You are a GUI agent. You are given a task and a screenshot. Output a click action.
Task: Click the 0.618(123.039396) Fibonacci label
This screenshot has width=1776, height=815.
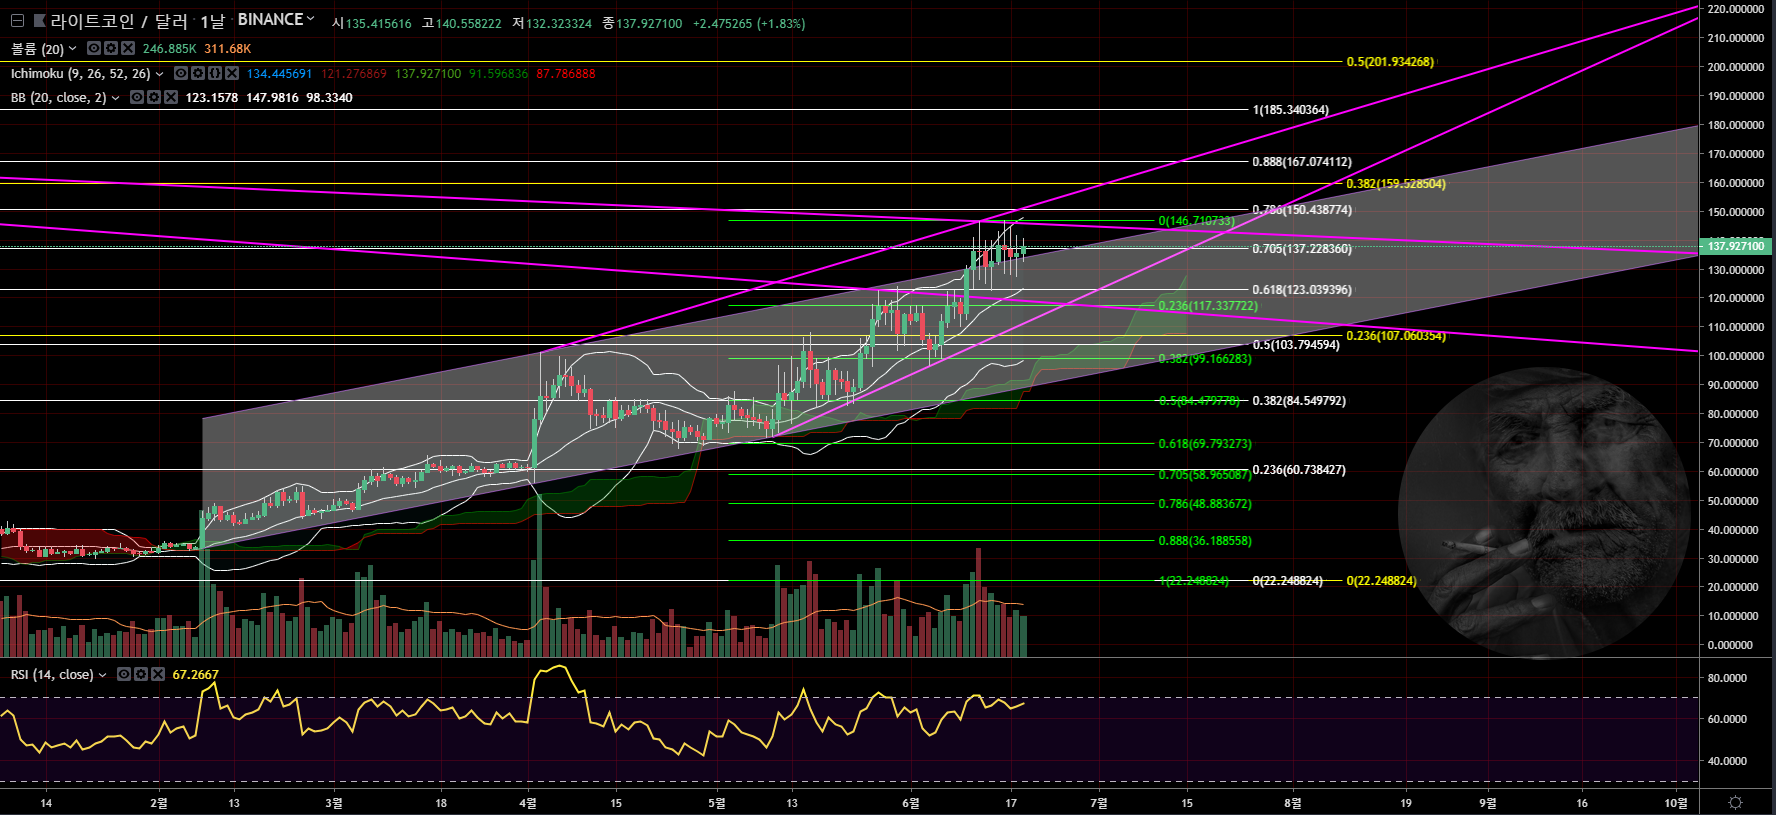pos(1302,290)
